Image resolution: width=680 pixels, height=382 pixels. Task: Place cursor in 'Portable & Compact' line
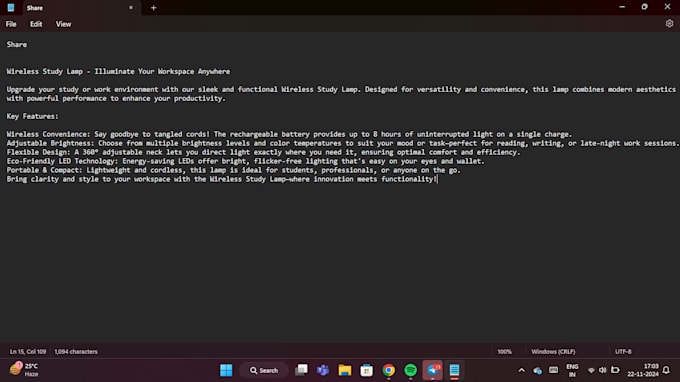[x=233, y=170]
